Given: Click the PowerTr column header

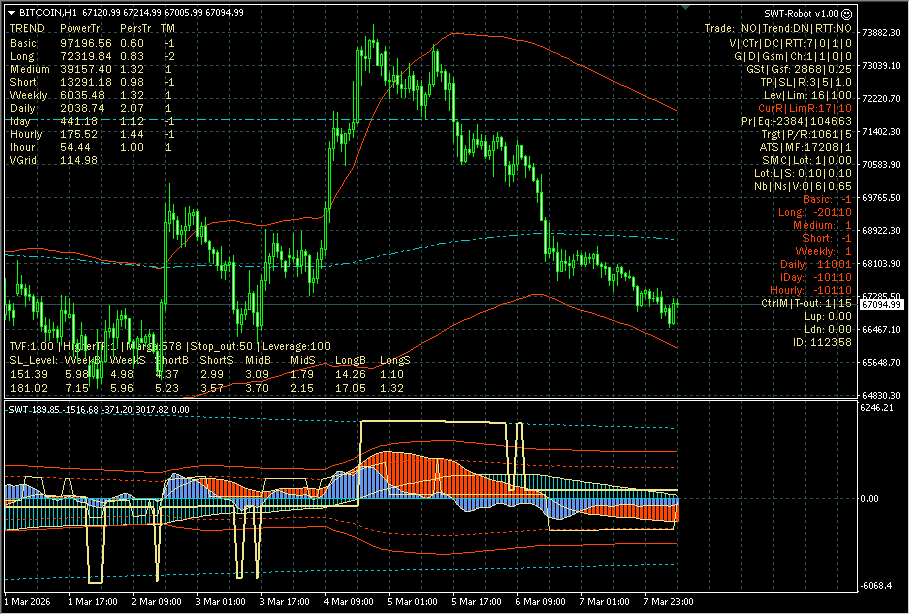Looking at the screenshot, I should (x=81, y=28).
